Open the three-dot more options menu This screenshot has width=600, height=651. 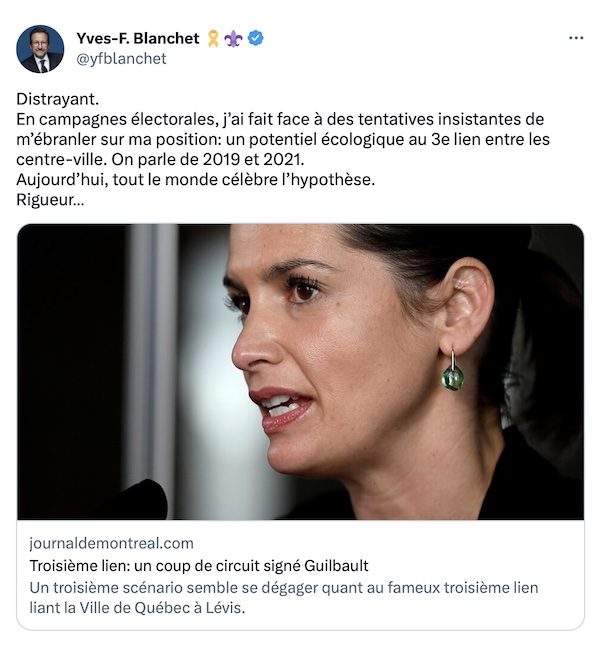click(x=576, y=38)
